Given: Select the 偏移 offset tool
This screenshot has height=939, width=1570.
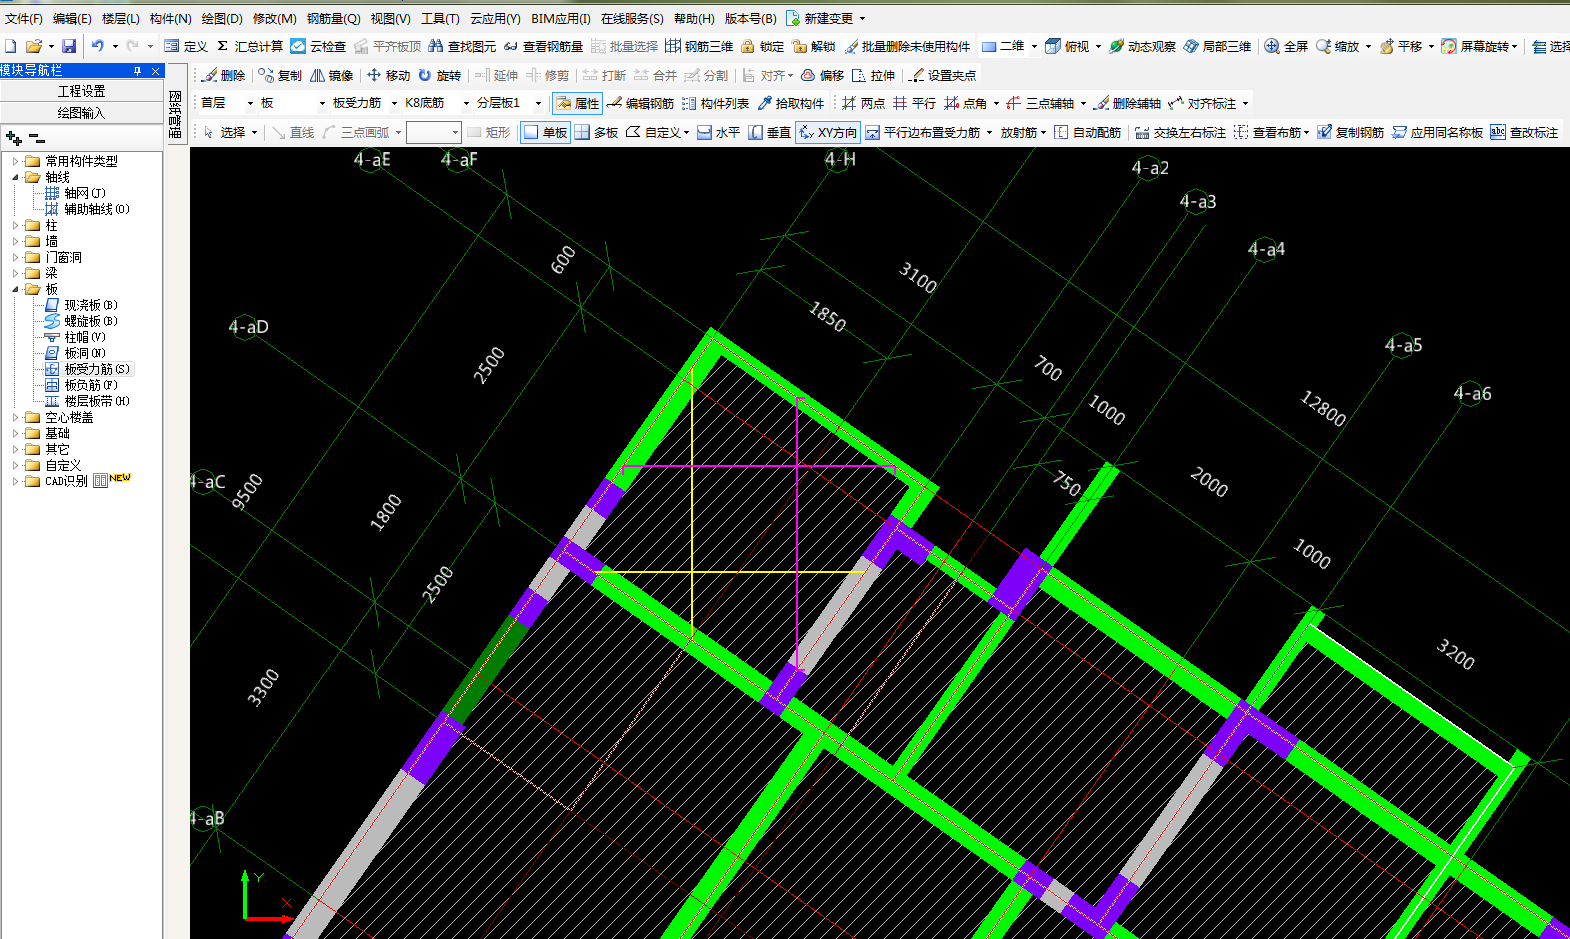Looking at the screenshot, I should point(822,75).
